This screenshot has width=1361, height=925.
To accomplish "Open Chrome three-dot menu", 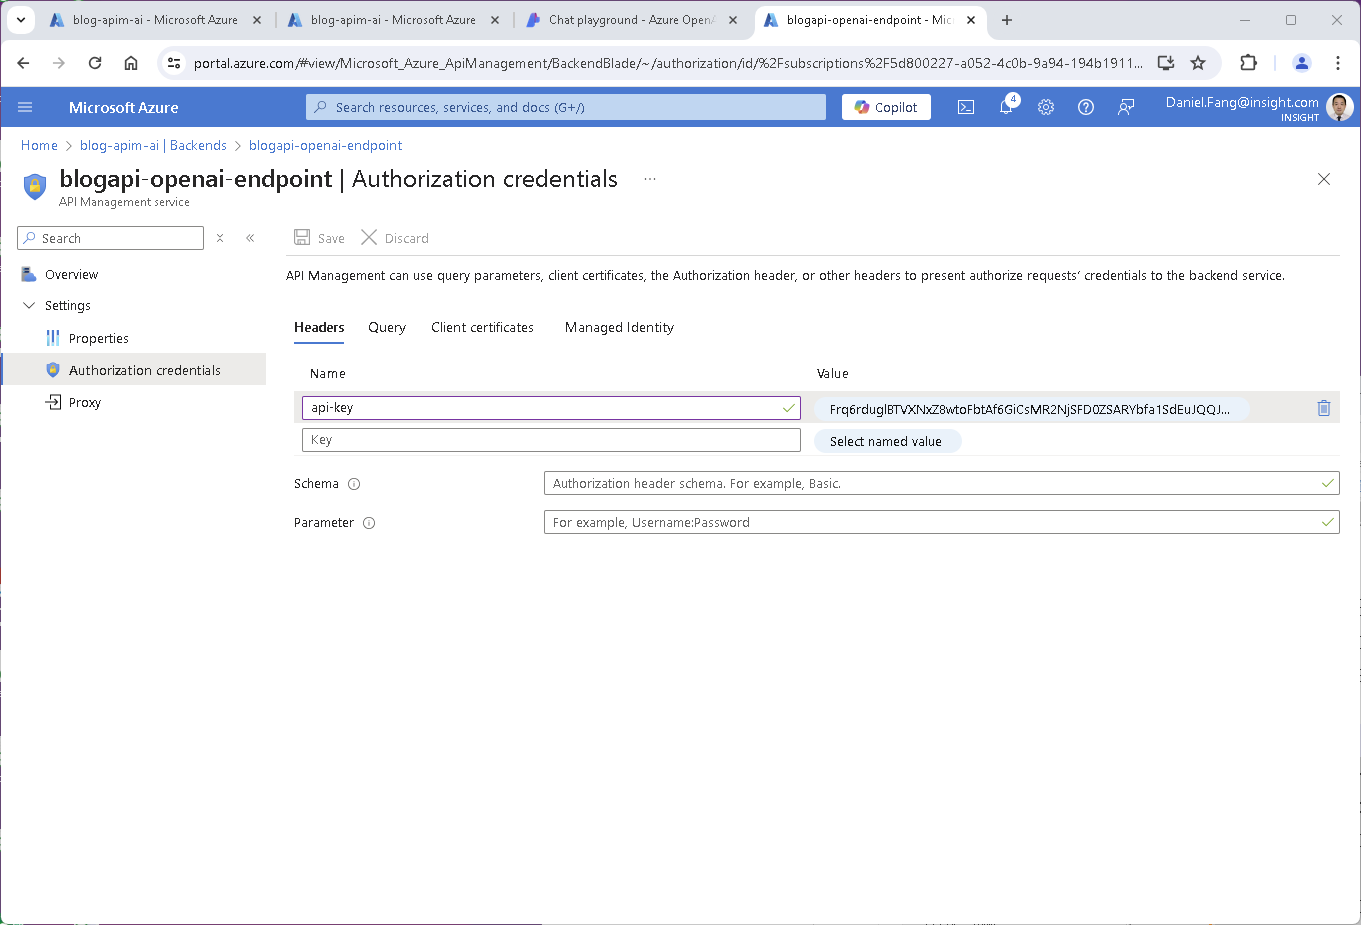I will 1338,63.
